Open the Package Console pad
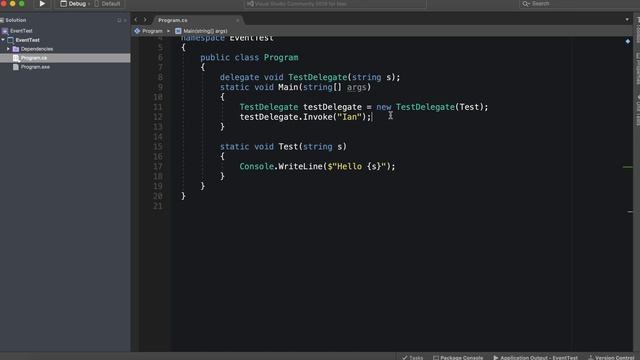 pyautogui.click(x=458, y=357)
